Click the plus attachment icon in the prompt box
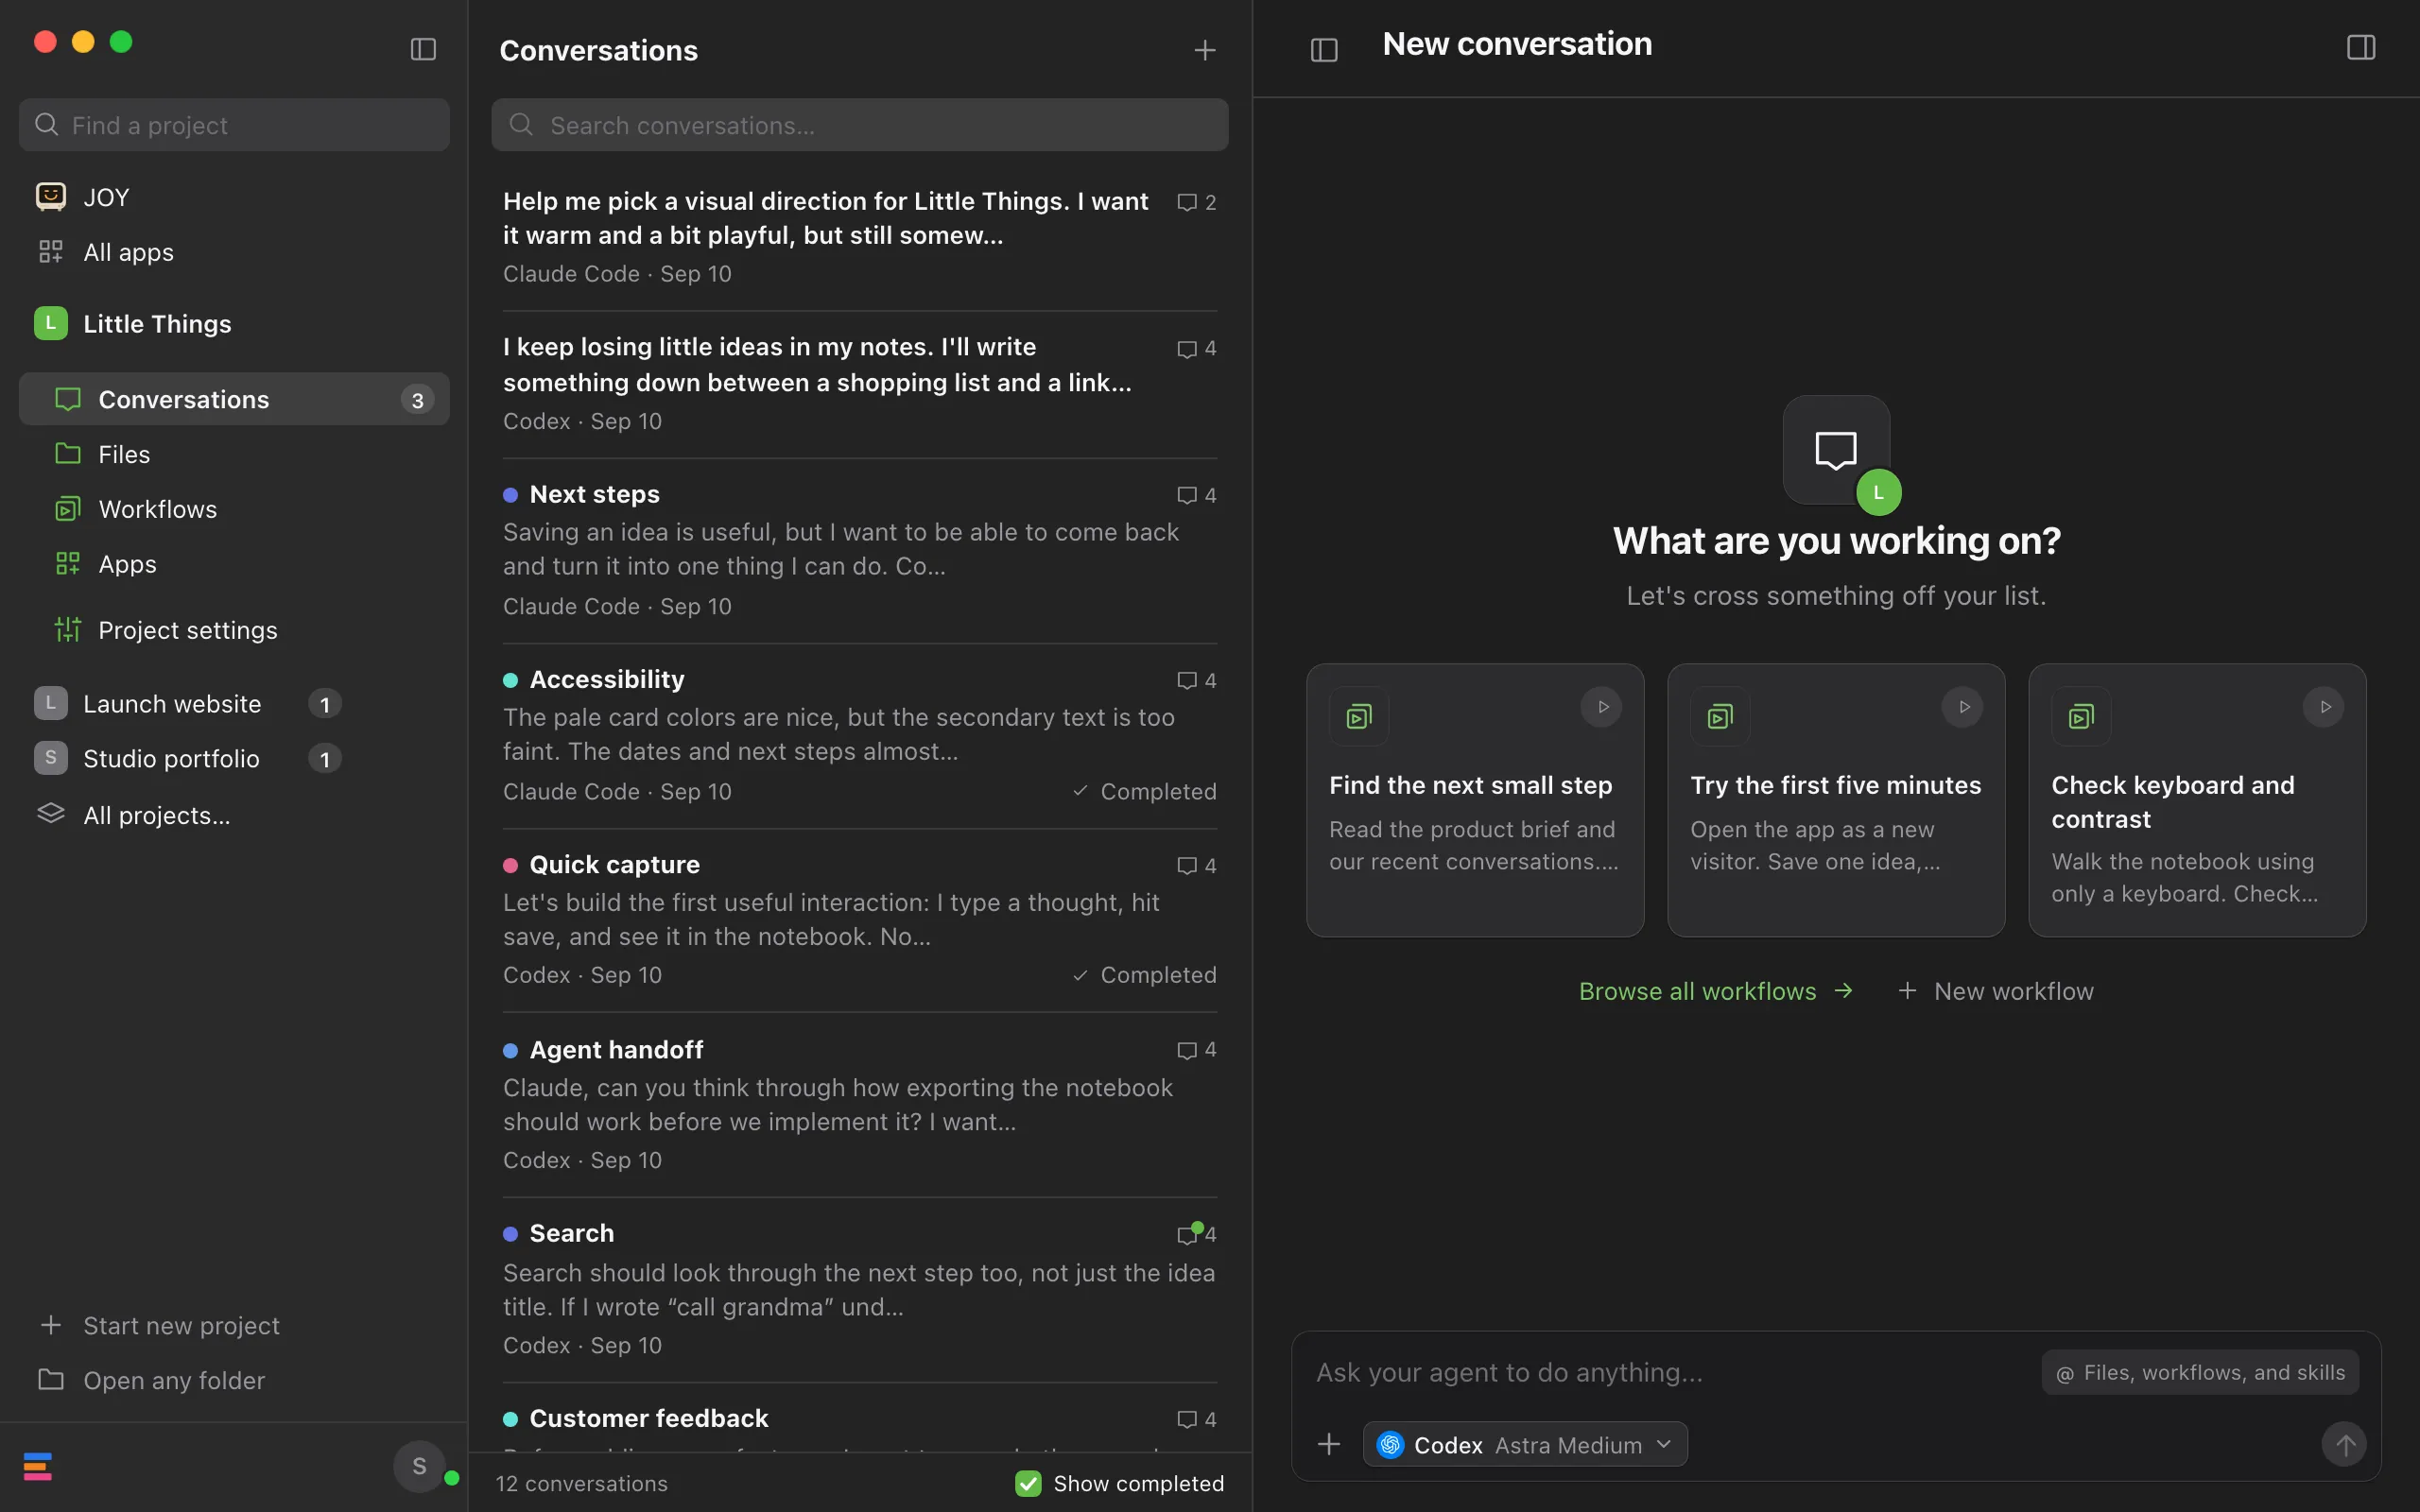Viewport: 2420px width, 1512px height. tap(1329, 1444)
